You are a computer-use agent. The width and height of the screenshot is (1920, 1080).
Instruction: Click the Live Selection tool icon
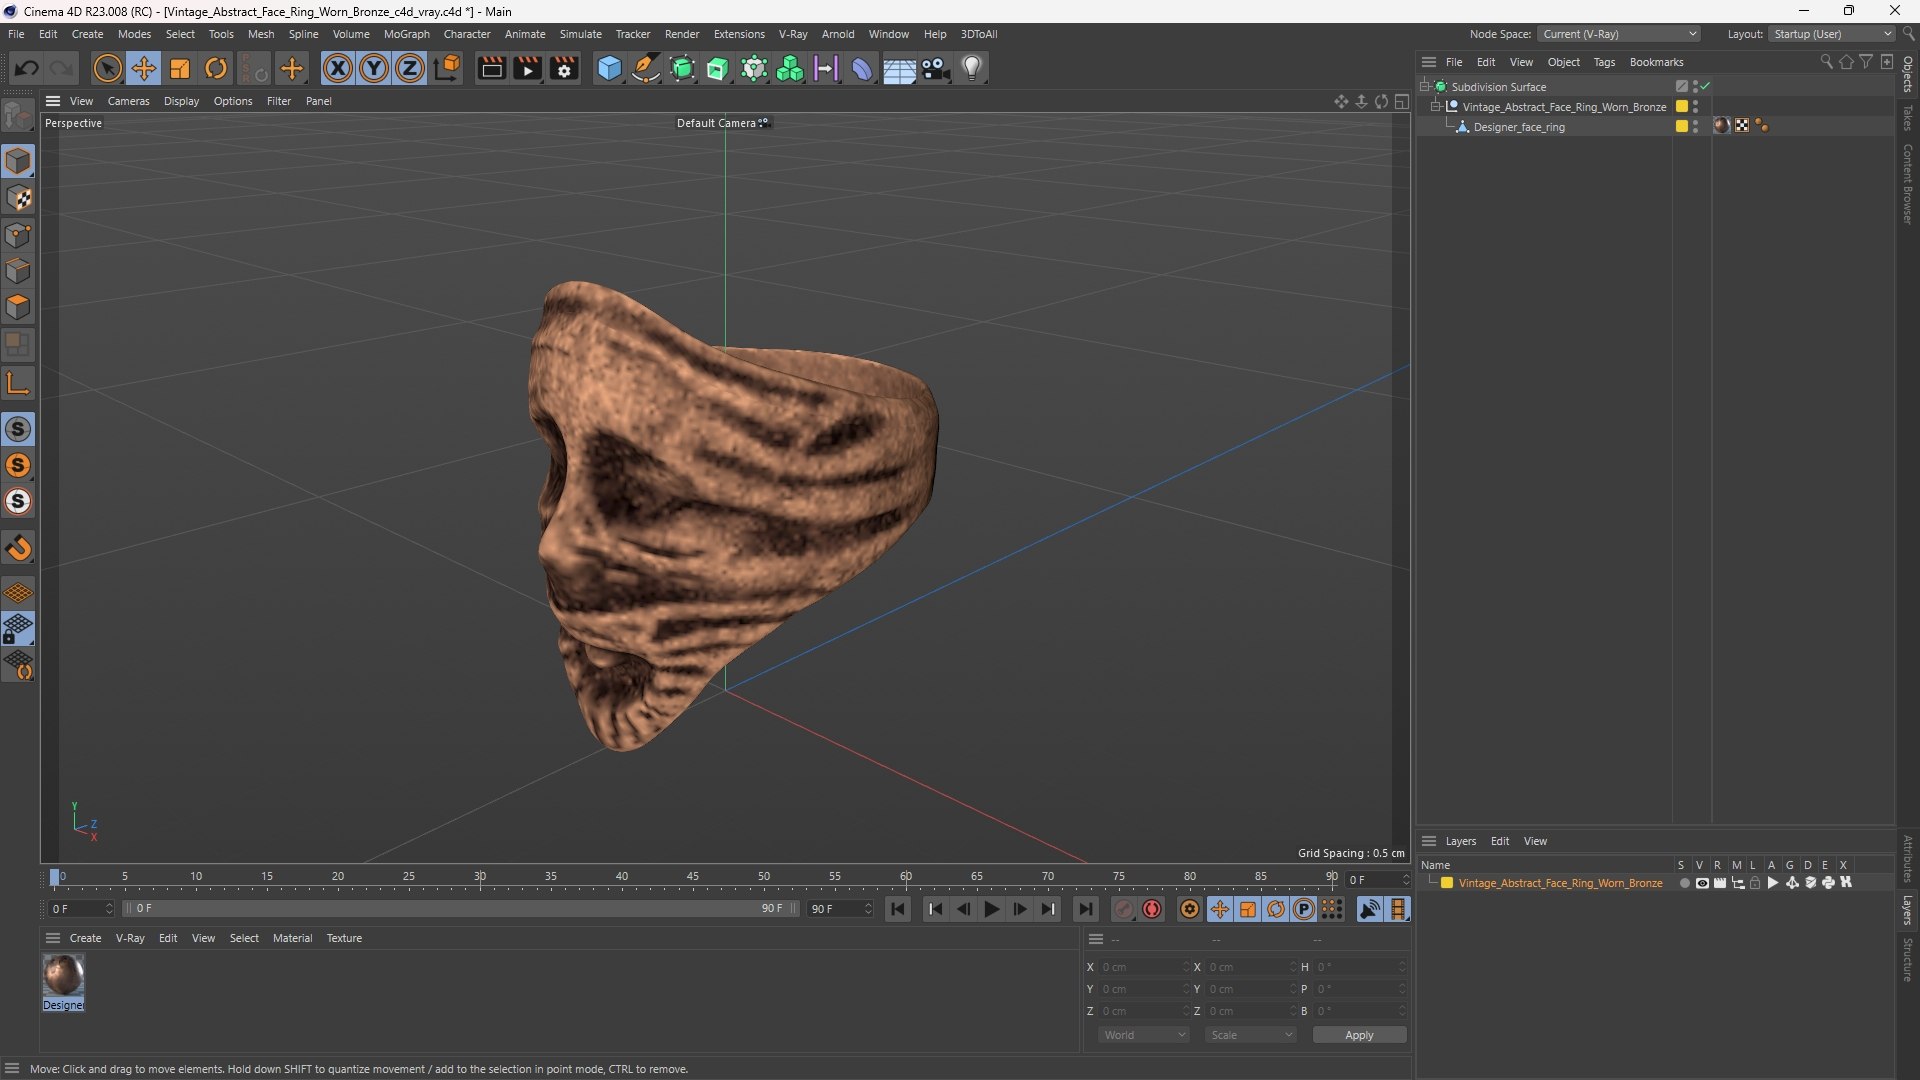point(107,68)
